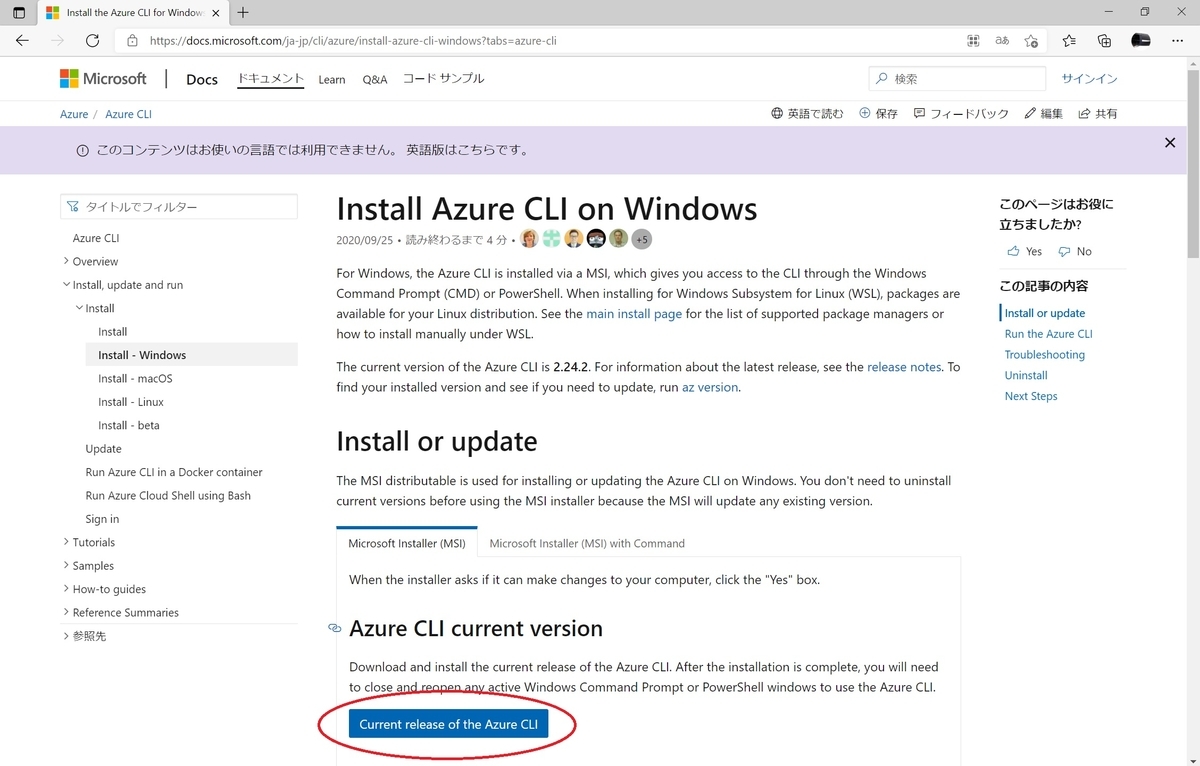The height and width of the screenshot is (766, 1200).
Task: Add this page to favorites star icon
Action: [x=1031, y=41]
